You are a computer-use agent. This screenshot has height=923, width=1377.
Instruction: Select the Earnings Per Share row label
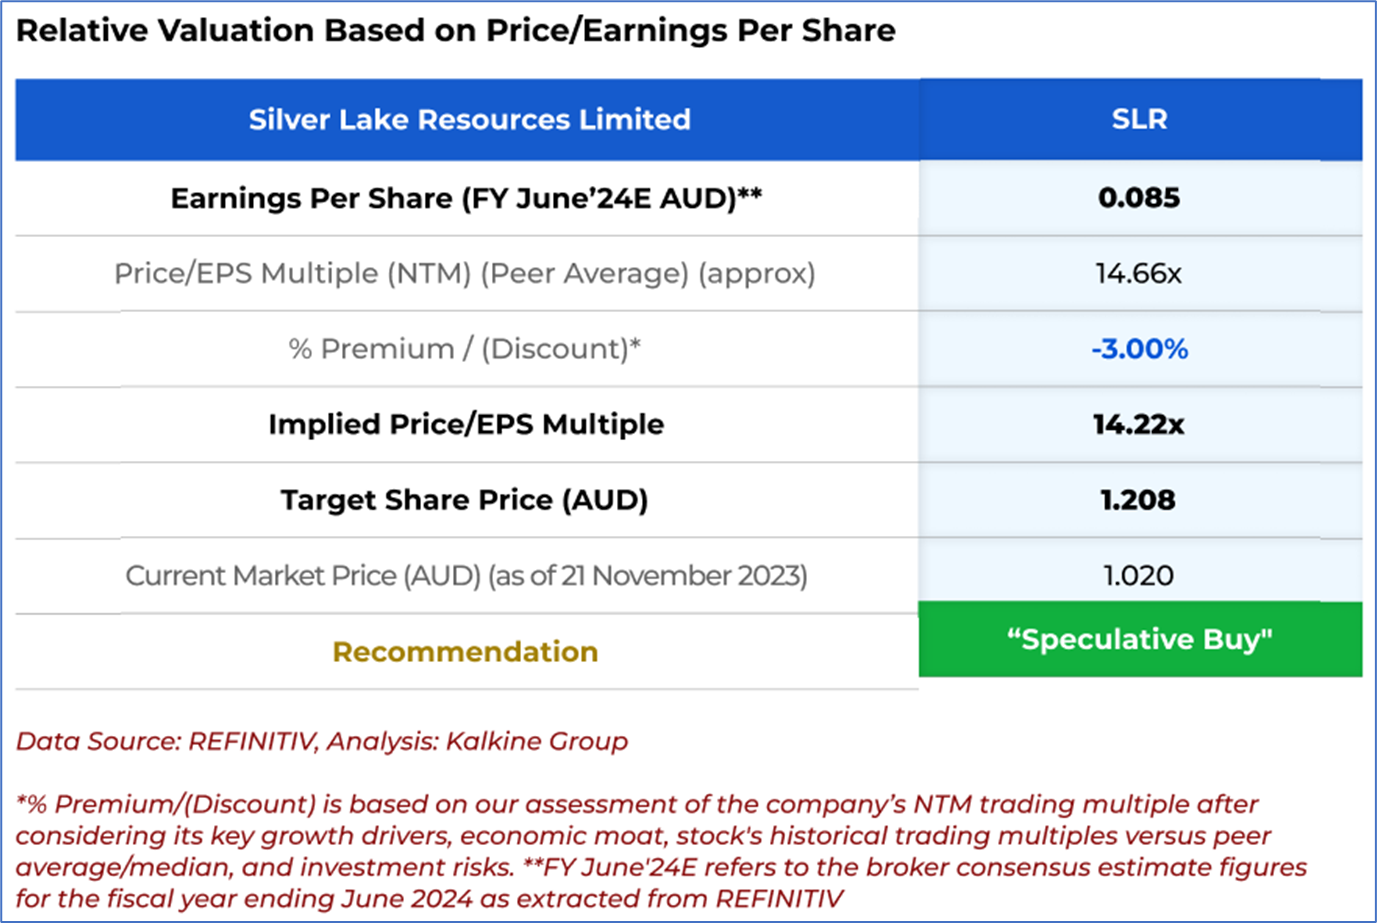[x=466, y=198]
